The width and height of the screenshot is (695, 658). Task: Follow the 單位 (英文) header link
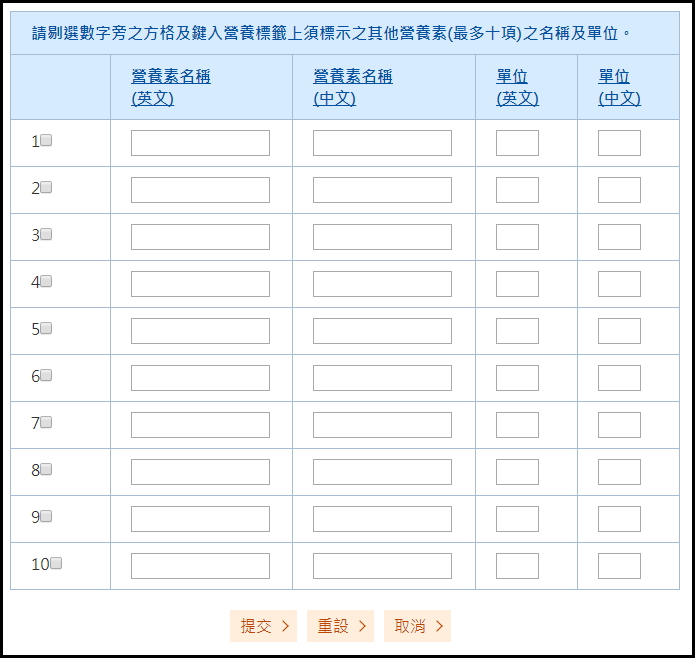[517, 87]
